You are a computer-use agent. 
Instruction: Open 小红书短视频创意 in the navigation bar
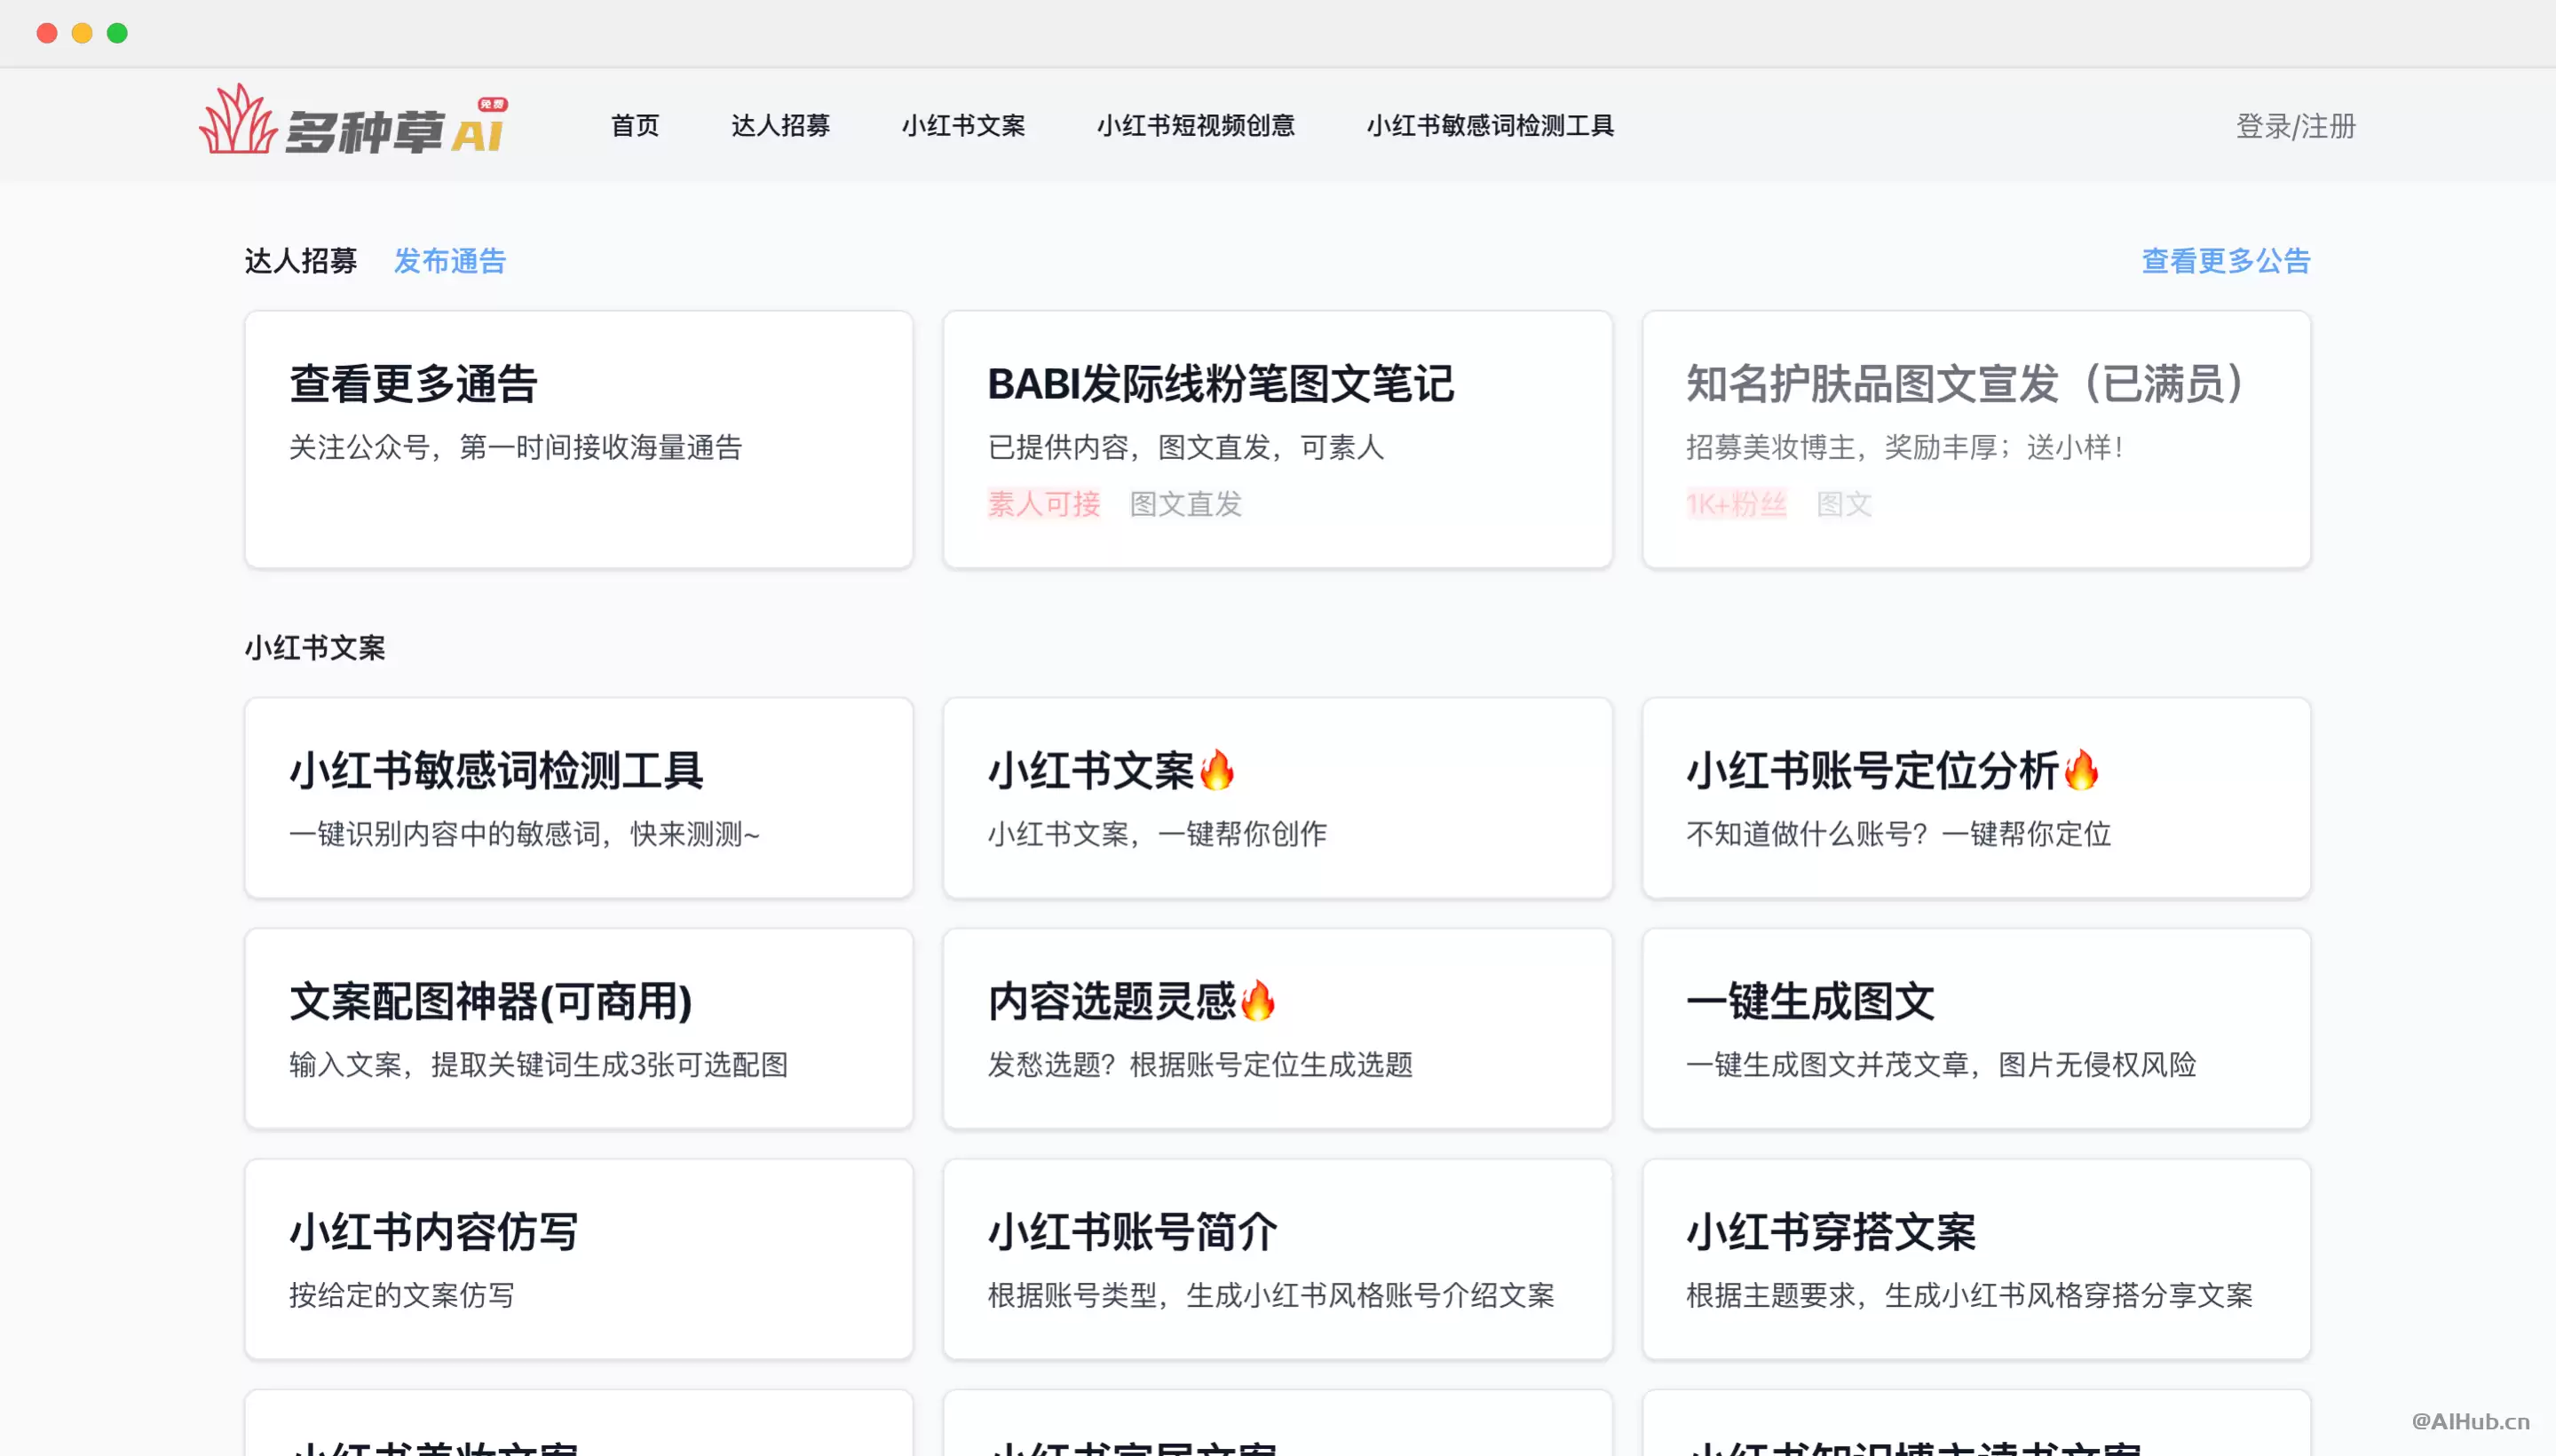(x=1196, y=126)
